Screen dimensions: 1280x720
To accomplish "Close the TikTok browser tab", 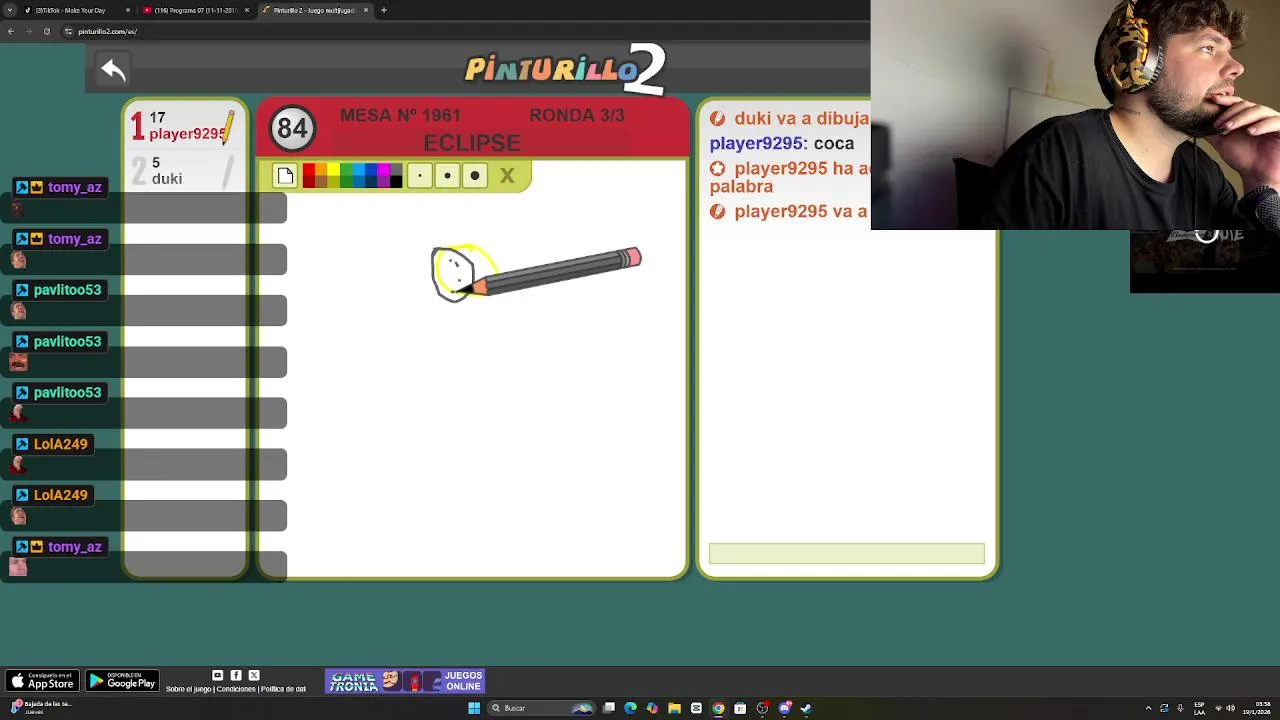I will pos(128,10).
